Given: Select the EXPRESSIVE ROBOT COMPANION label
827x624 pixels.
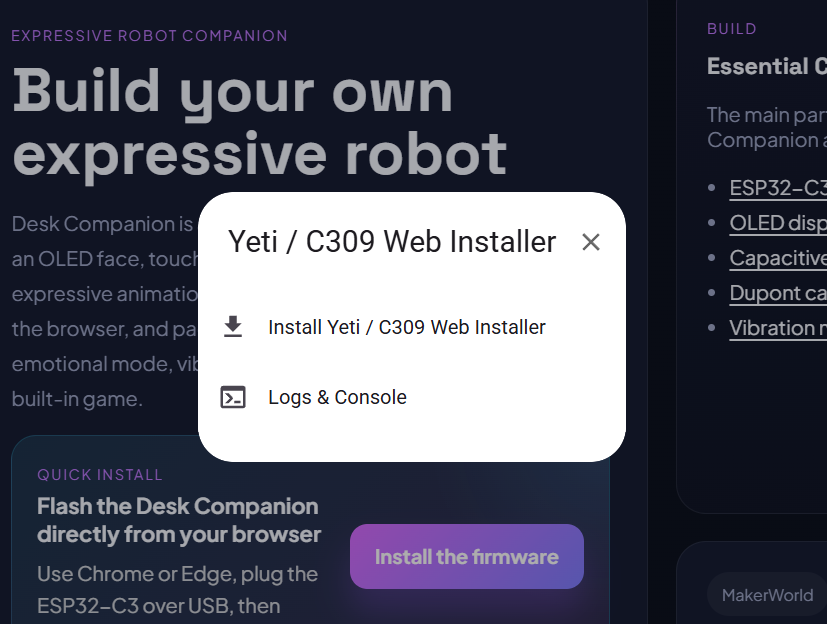Looking at the screenshot, I should pos(149,35).
